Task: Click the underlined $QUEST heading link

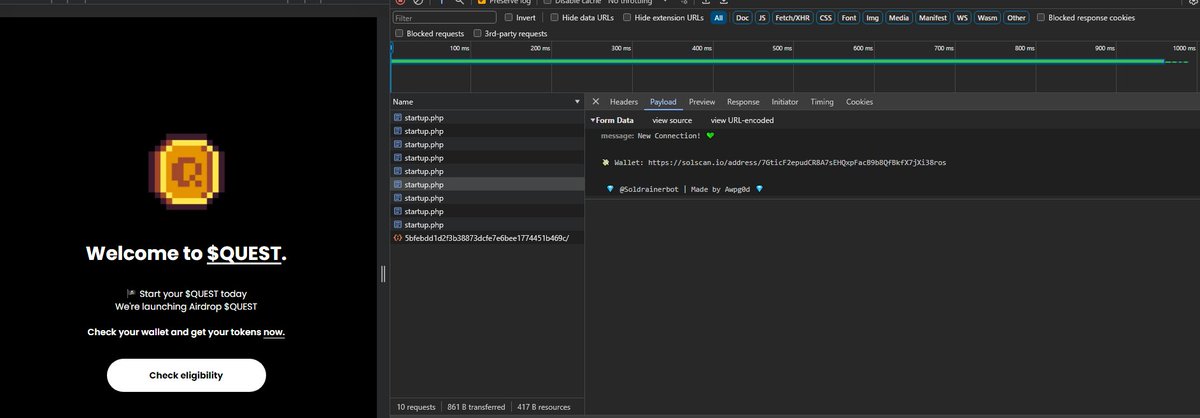Action: tap(245, 254)
